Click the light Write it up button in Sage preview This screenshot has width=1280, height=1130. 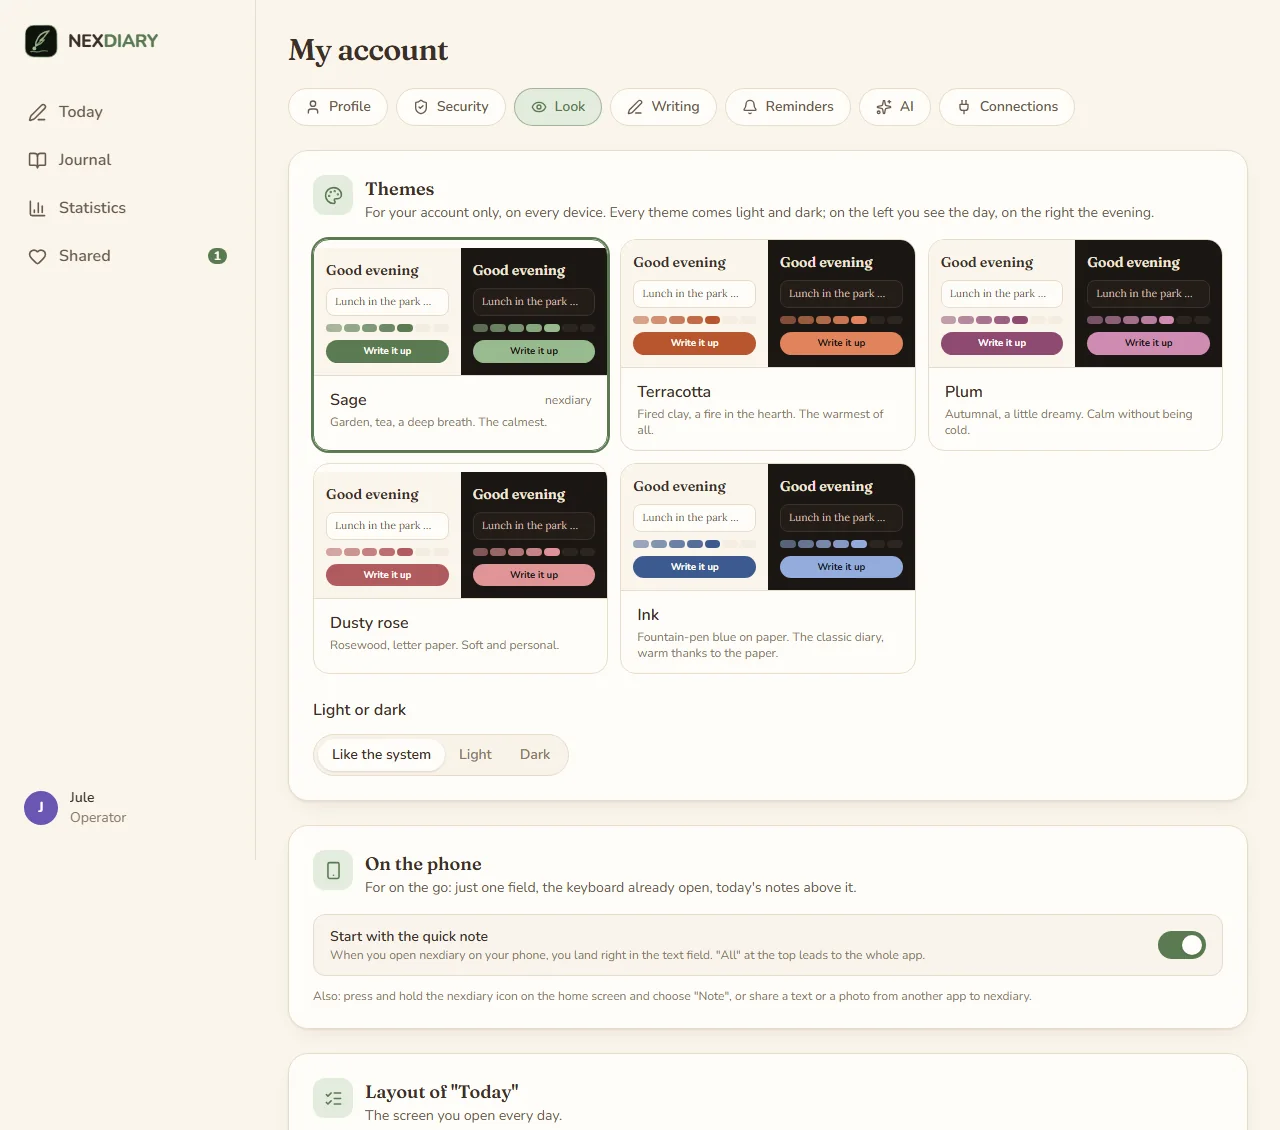[387, 351]
